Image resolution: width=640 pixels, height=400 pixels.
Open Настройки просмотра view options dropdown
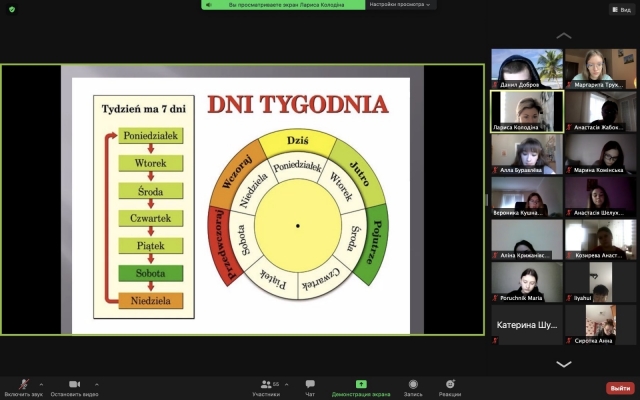point(401,5)
